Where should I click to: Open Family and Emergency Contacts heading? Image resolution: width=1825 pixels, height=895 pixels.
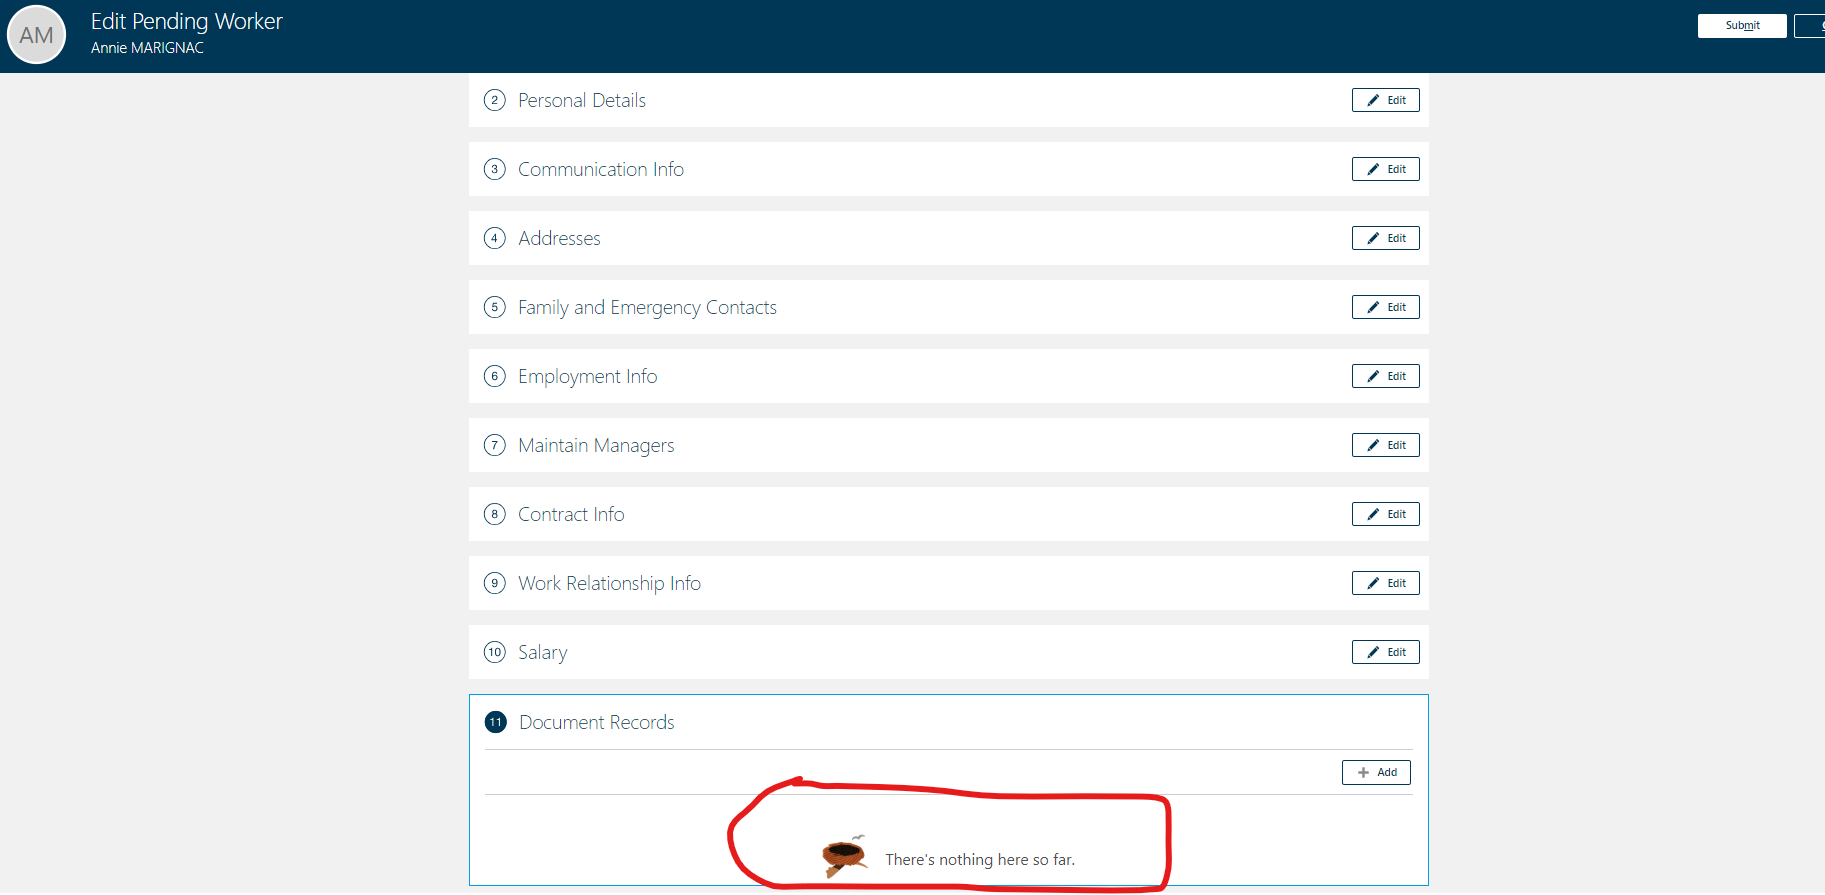tap(647, 307)
